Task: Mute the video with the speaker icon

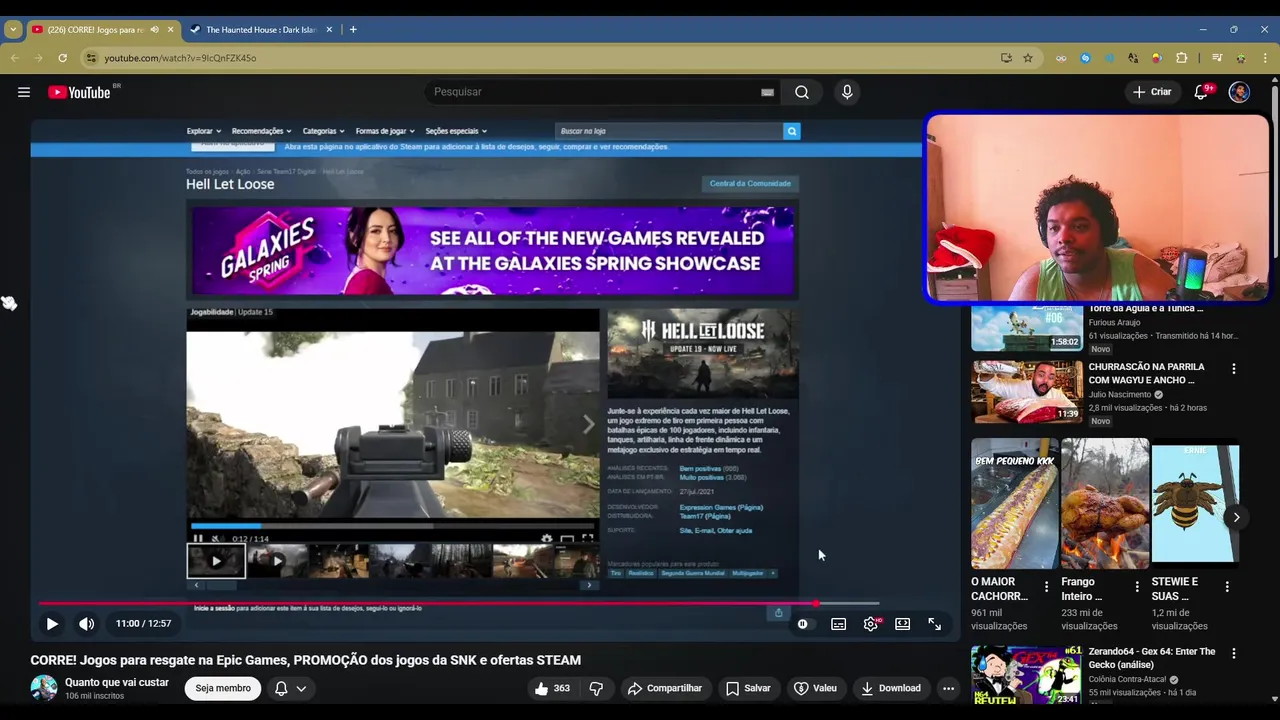Action: 87,624
